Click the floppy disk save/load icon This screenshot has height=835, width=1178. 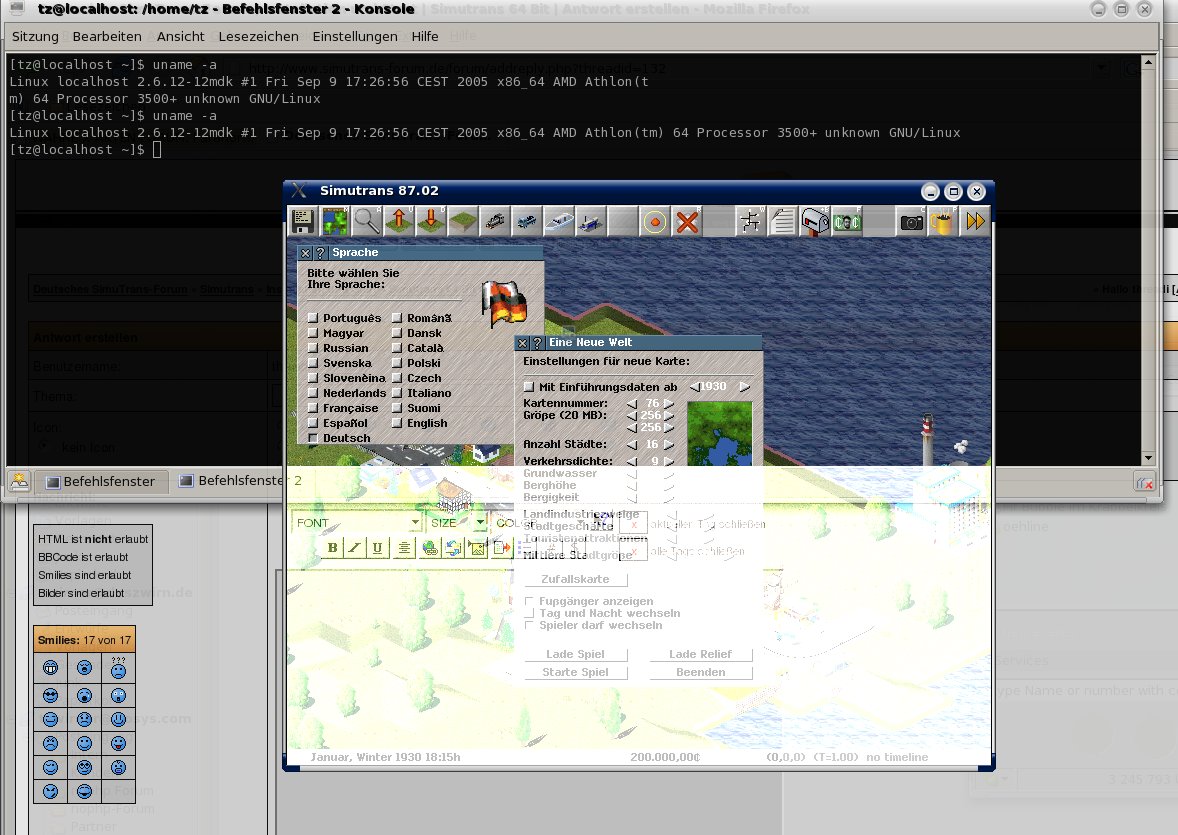303,222
